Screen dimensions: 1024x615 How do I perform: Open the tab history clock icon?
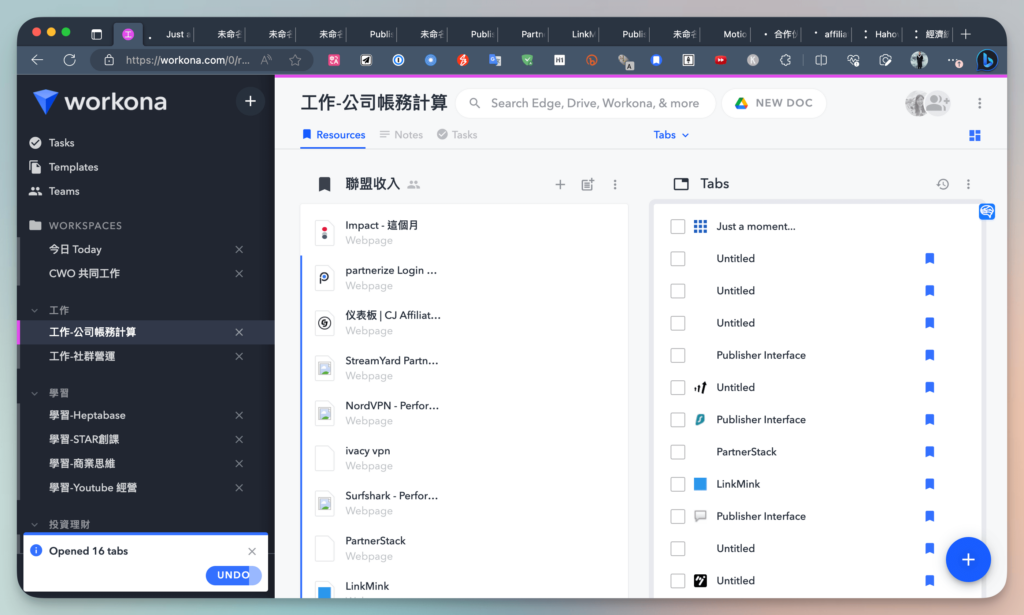tap(942, 184)
